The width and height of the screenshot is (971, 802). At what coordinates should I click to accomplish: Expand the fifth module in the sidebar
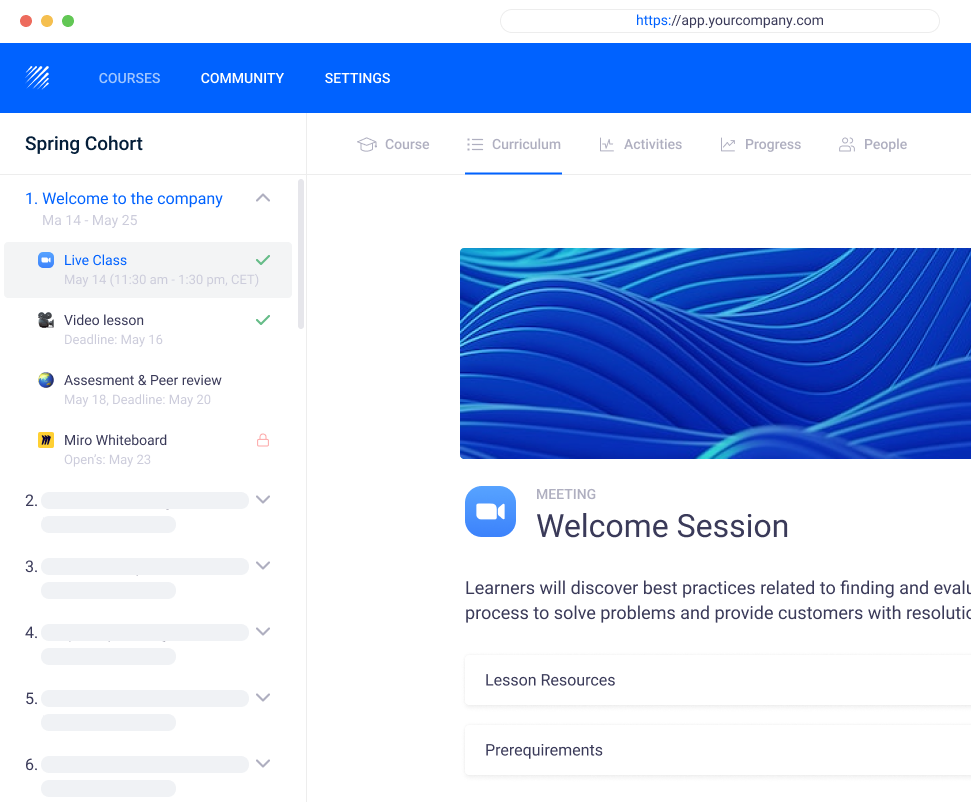click(263, 697)
